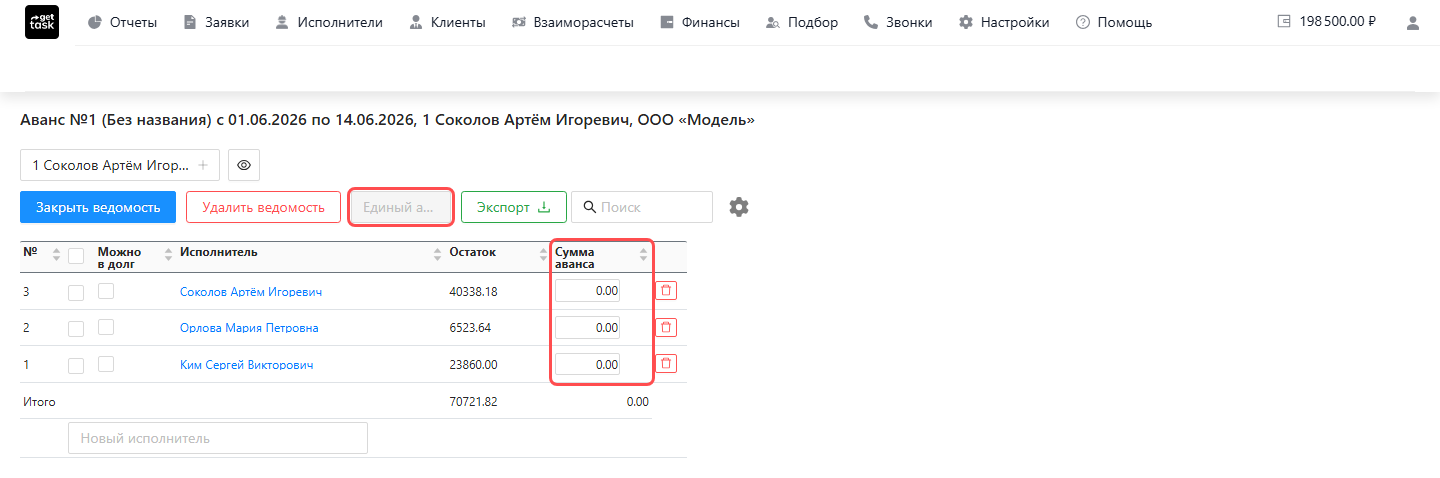
Task: Open the Настройки menu
Action: point(1004,22)
